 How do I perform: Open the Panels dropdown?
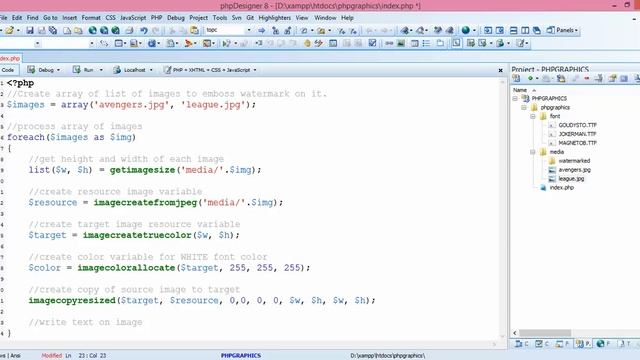(x=562, y=30)
